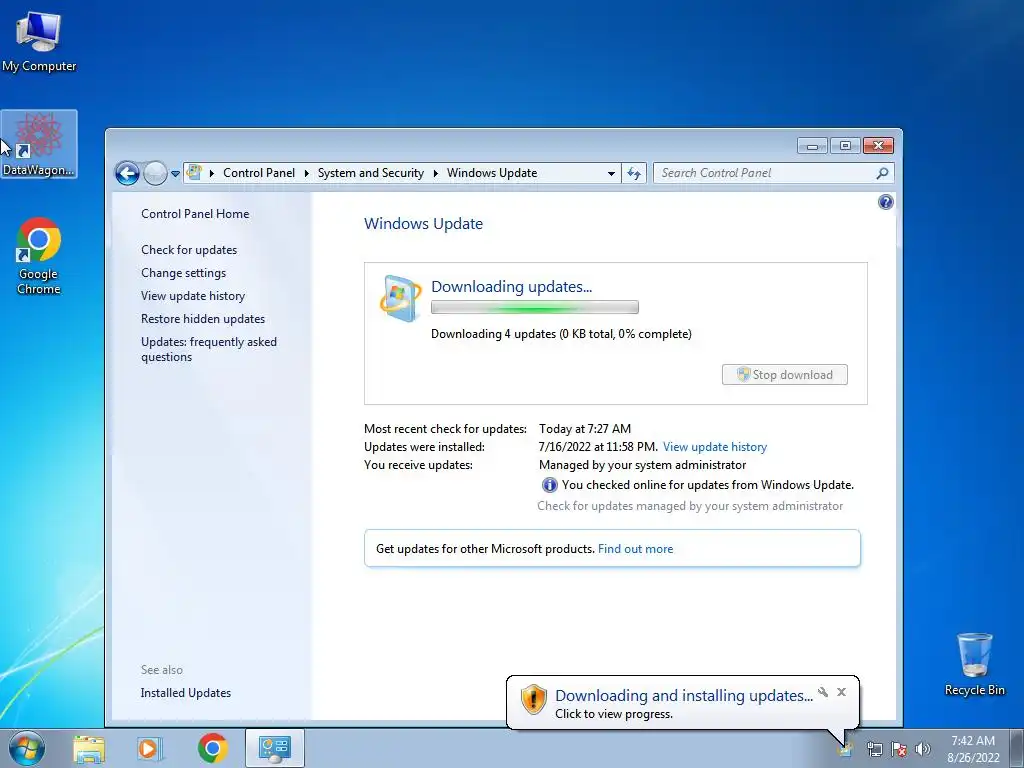Click the blue information icon

pos(549,485)
